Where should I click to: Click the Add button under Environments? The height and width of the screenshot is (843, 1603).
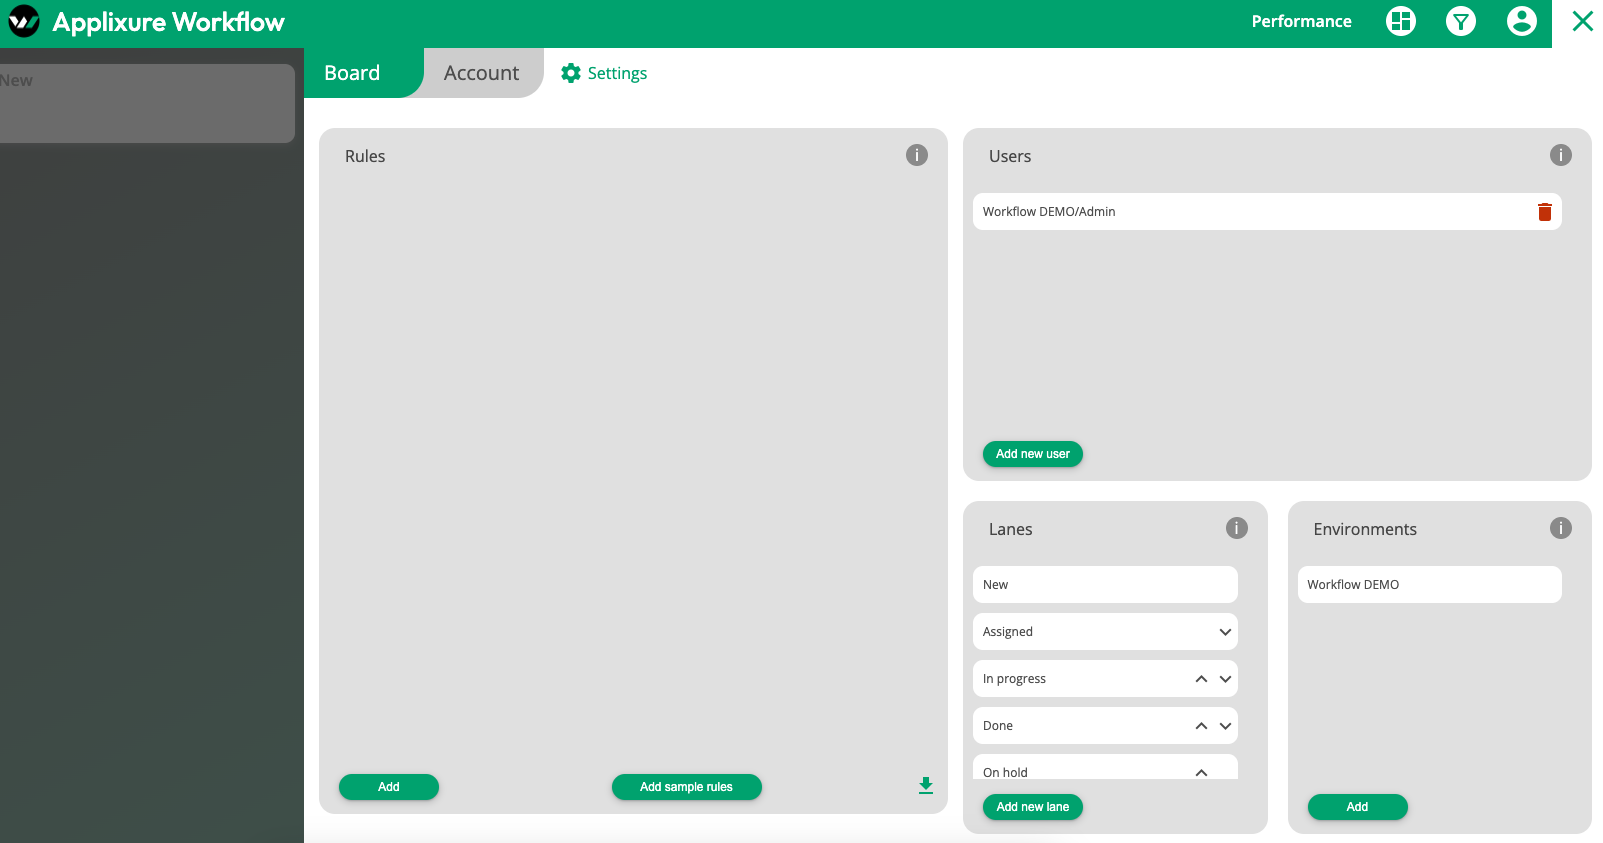point(1357,807)
